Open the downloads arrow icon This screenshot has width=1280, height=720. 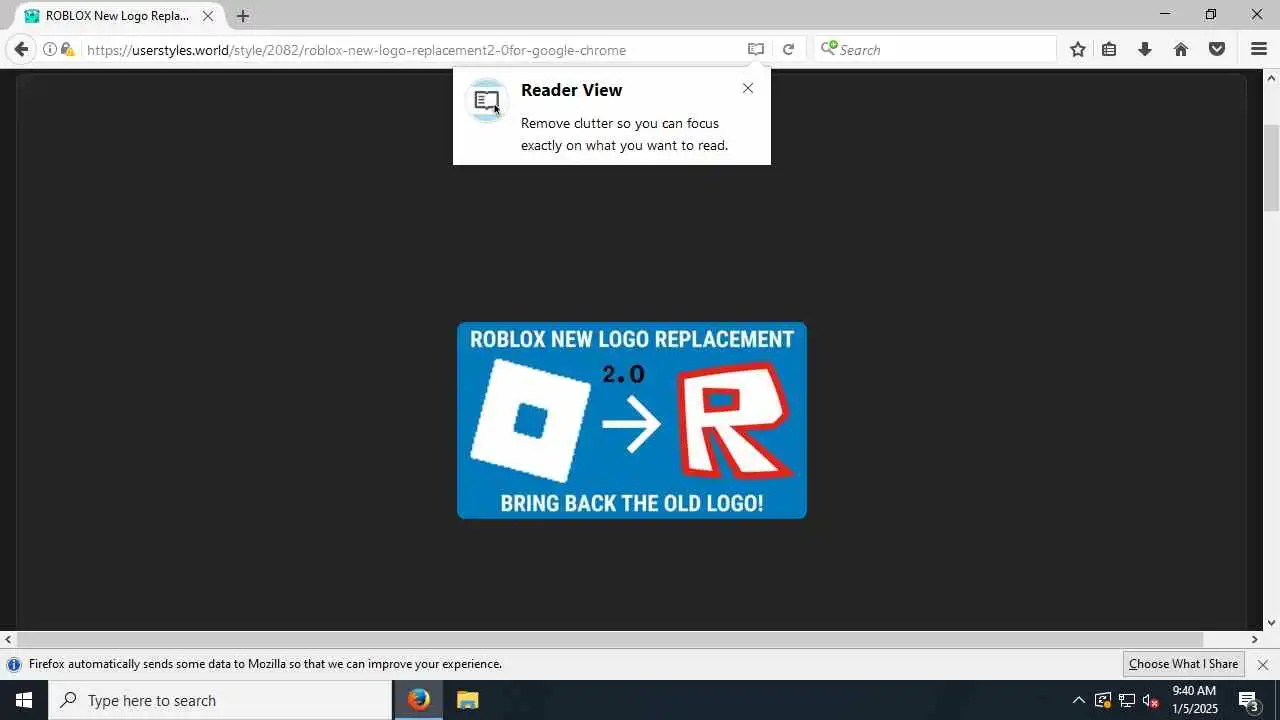coord(1145,49)
